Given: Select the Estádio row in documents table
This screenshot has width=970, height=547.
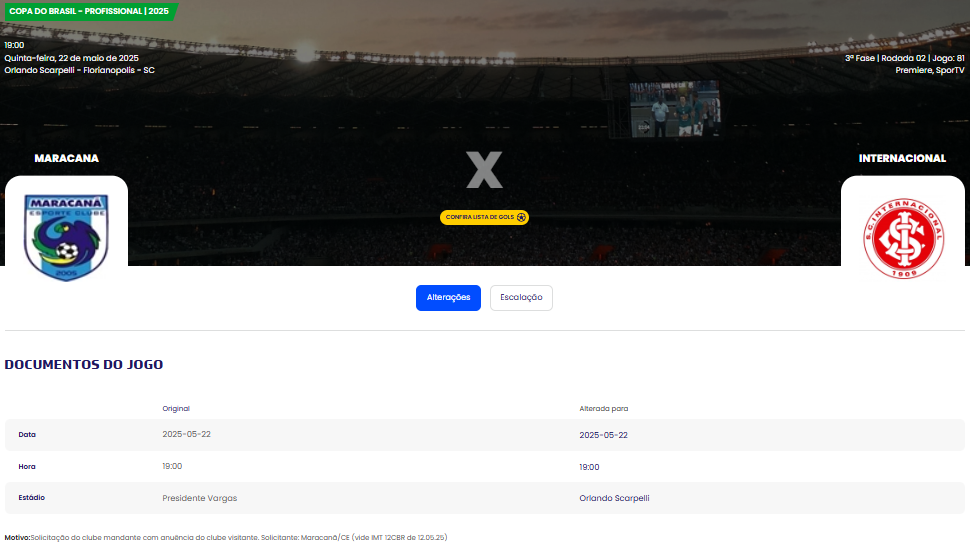Looking at the screenshot, I should 485,498.
